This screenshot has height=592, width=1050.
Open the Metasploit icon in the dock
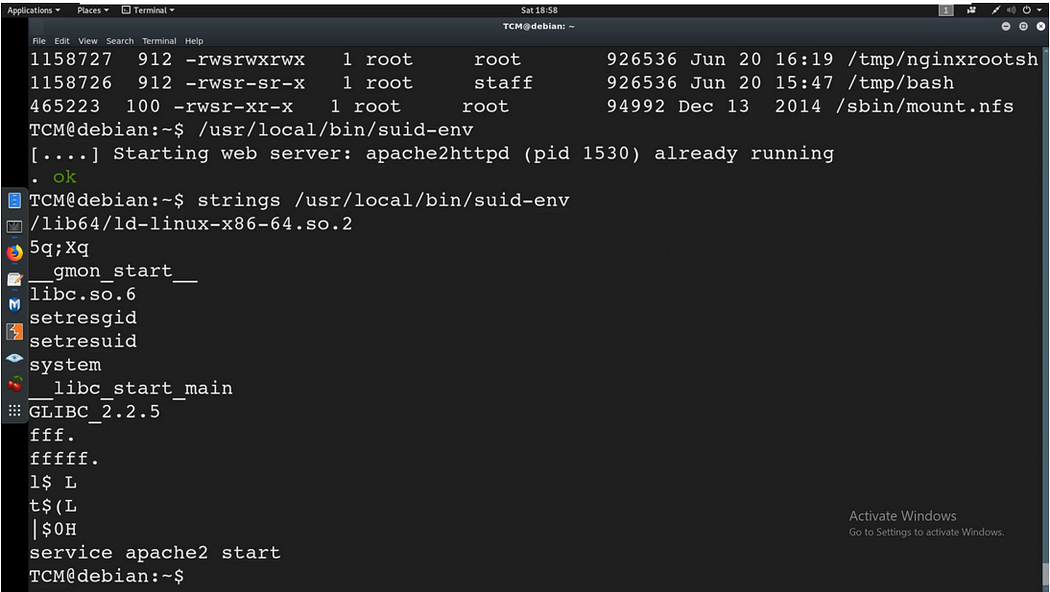coord(14,305)
